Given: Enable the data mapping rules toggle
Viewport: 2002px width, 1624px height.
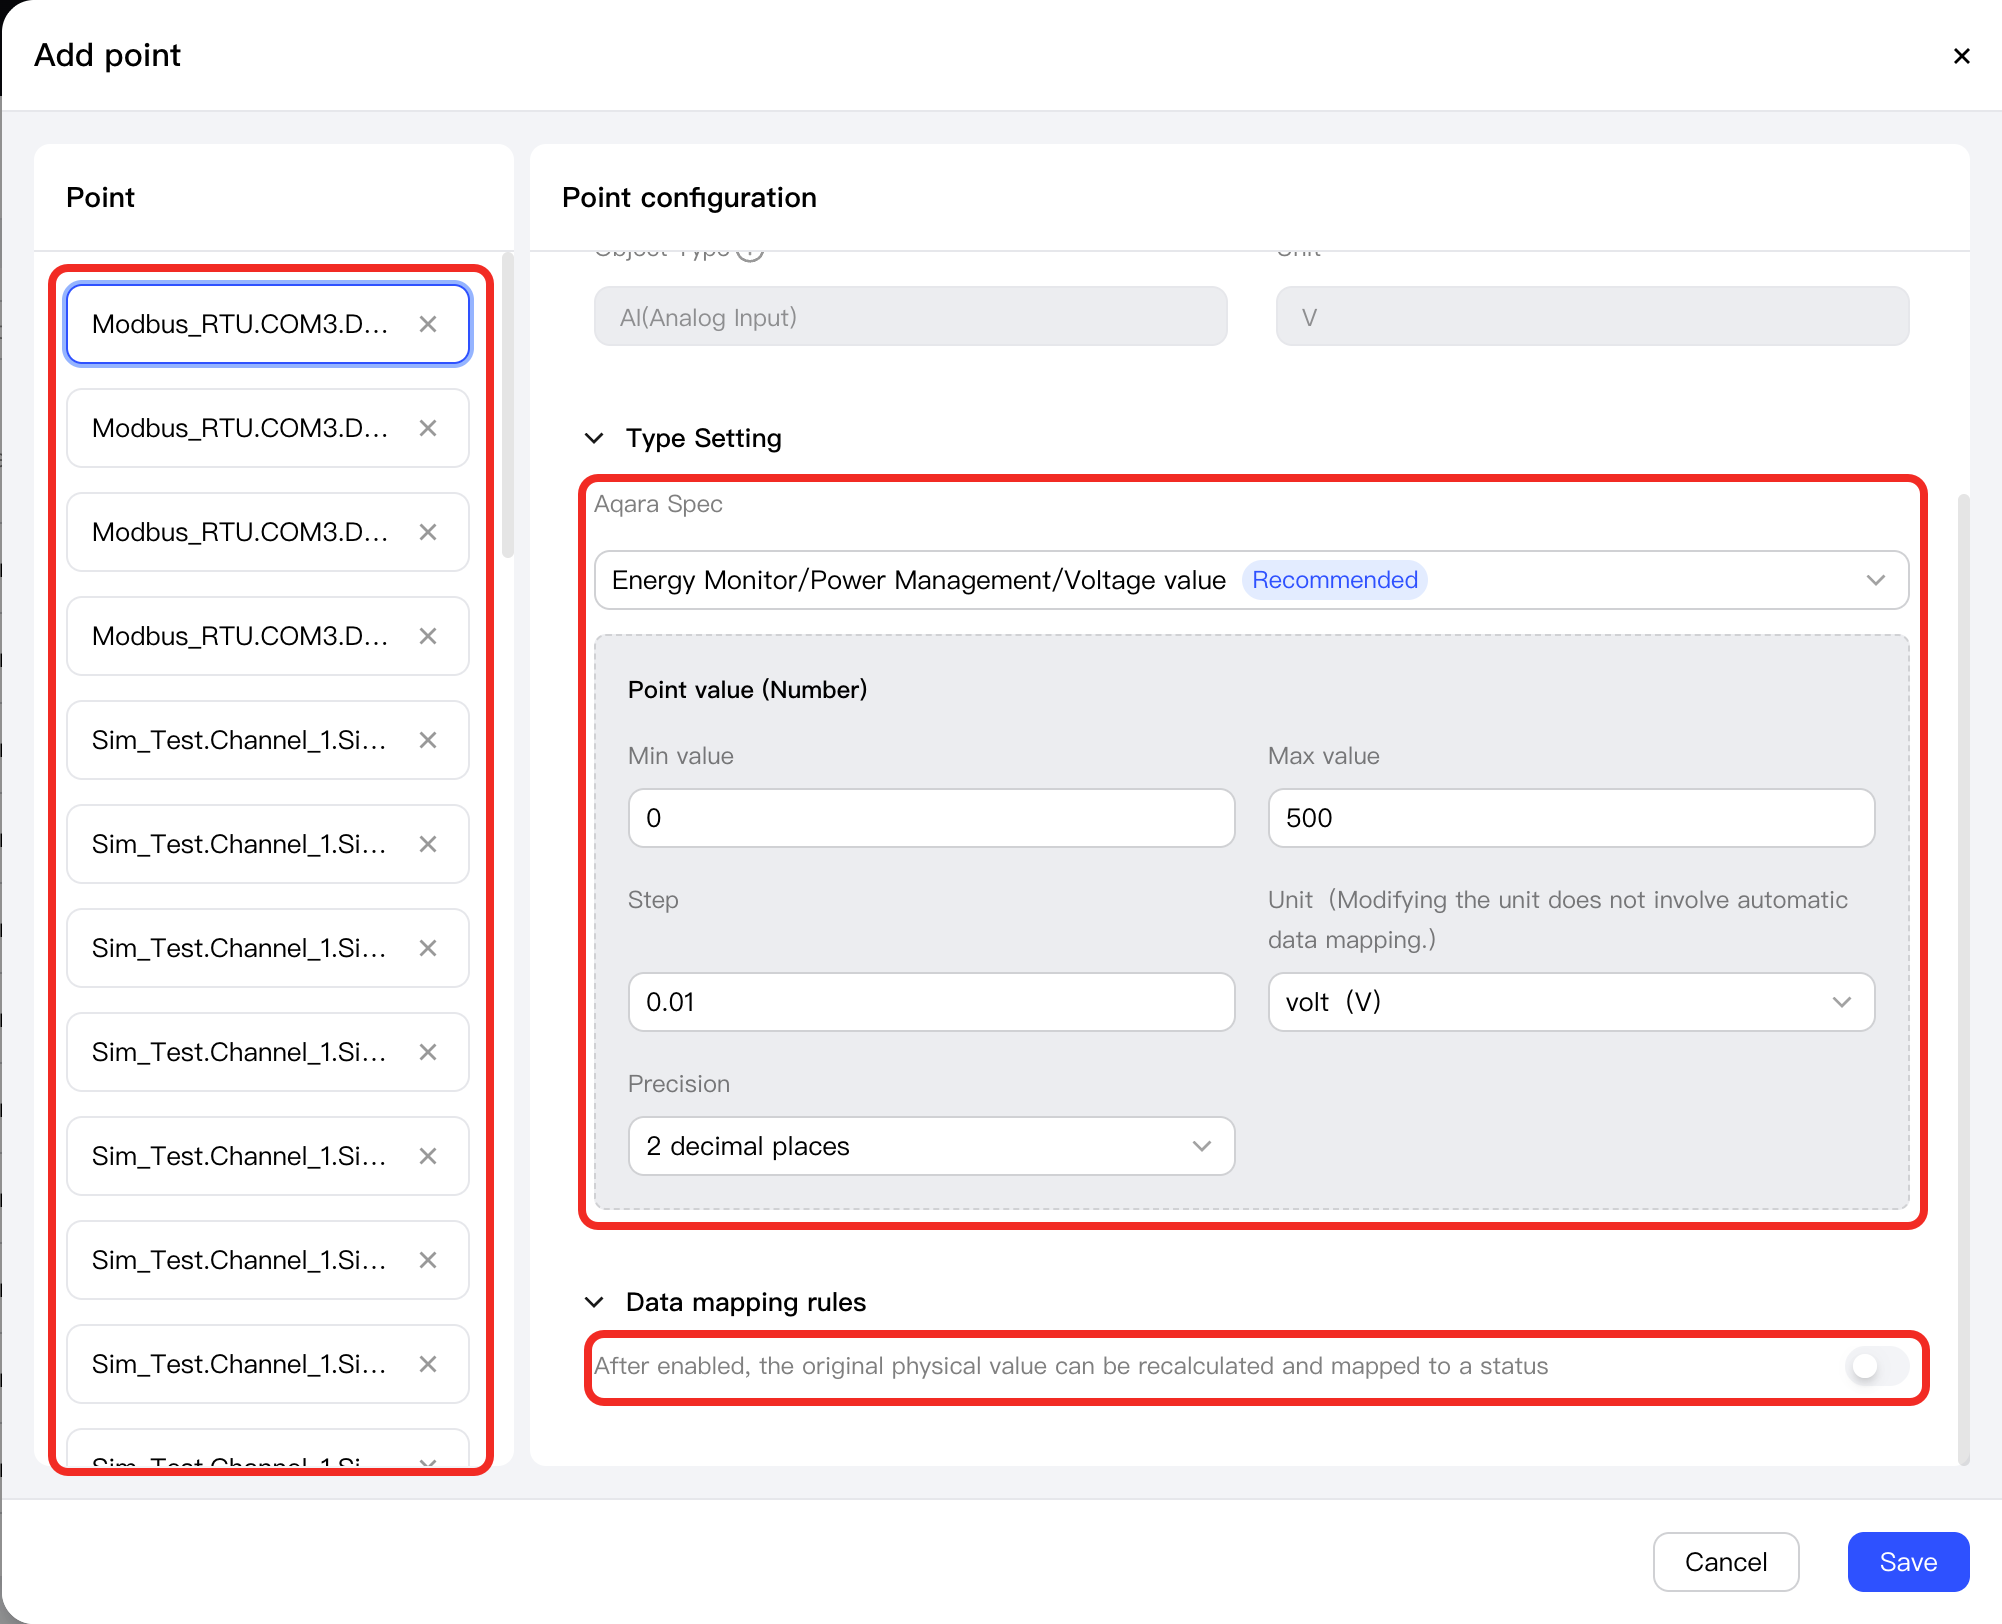Looking at the screenshot, I should pos(1877,1366).
